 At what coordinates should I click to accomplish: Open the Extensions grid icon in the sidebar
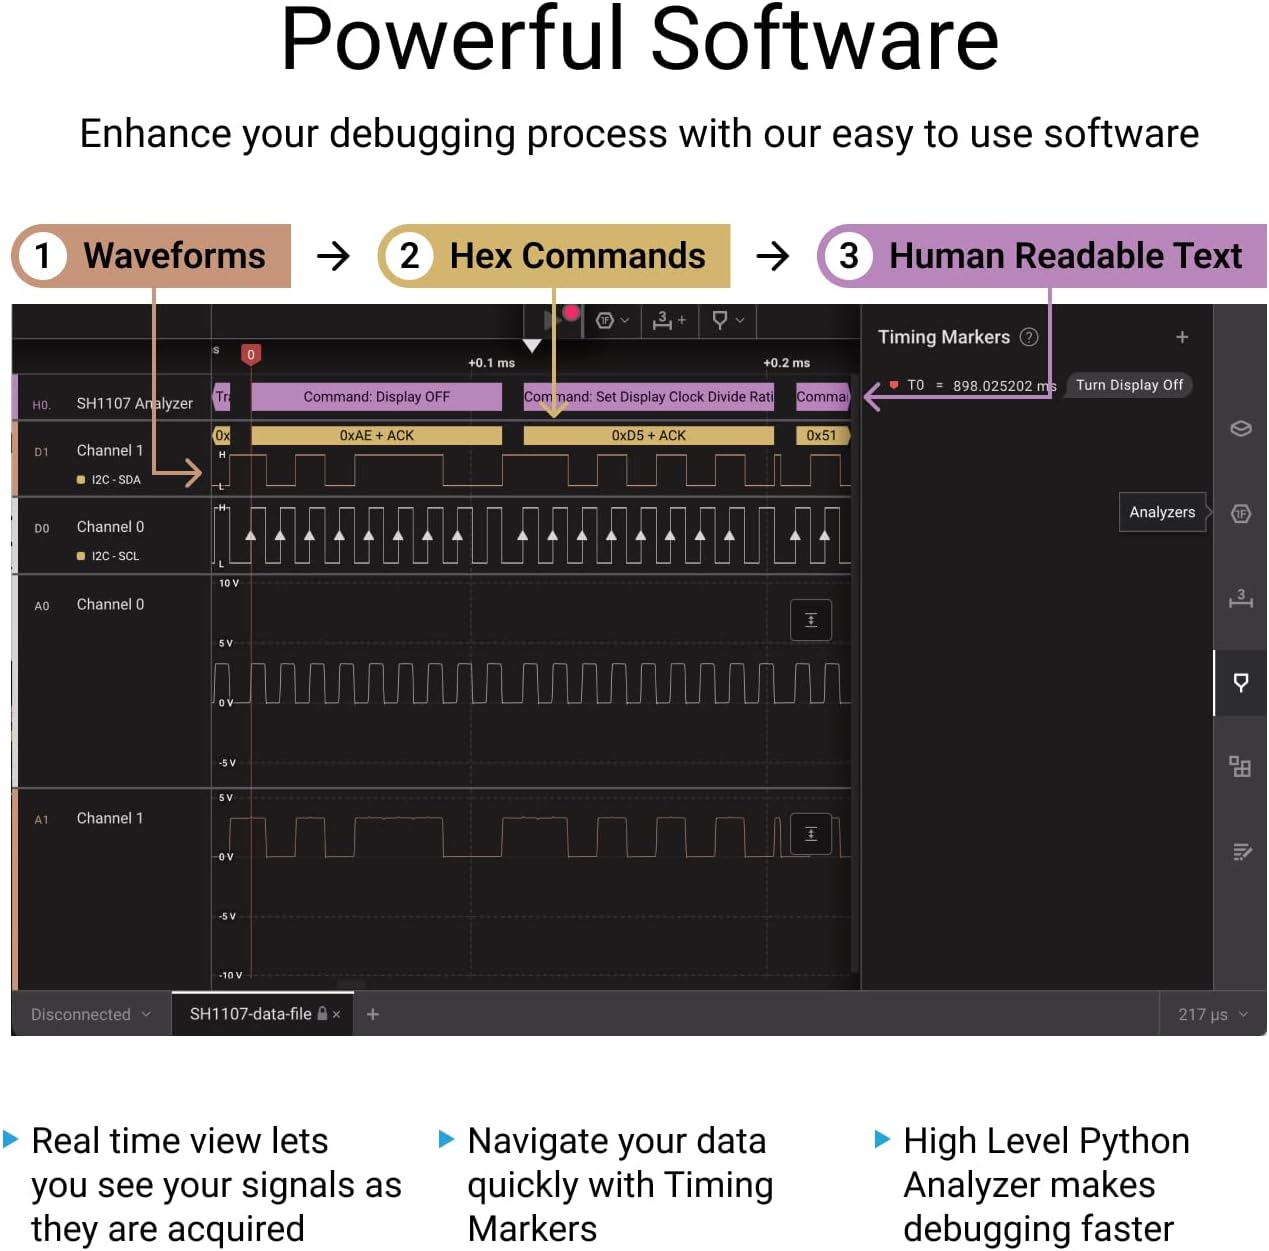1241,767
